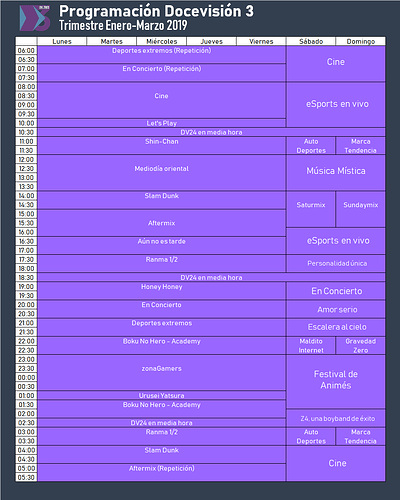Image resolution: width=400 pixels, height=500 pixels.
Task: Click the Trimestre Enero-Marzo 2019 subtitle
Action: pyautogui.click(x=123, y=25)
